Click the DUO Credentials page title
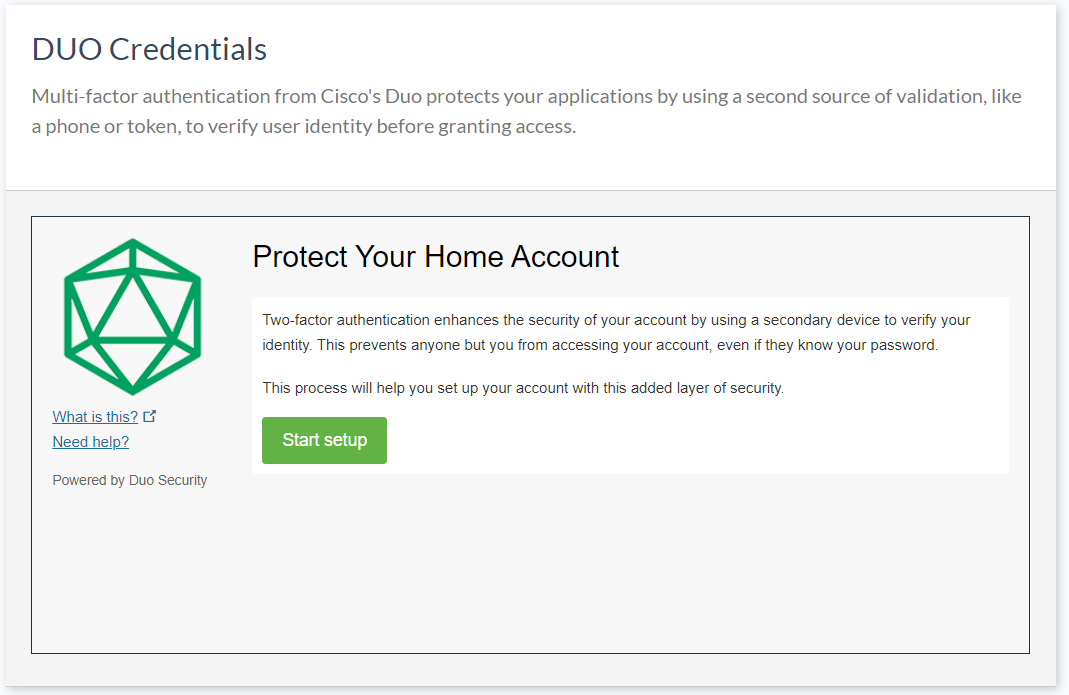1069x695 pixels. point(148,48)
